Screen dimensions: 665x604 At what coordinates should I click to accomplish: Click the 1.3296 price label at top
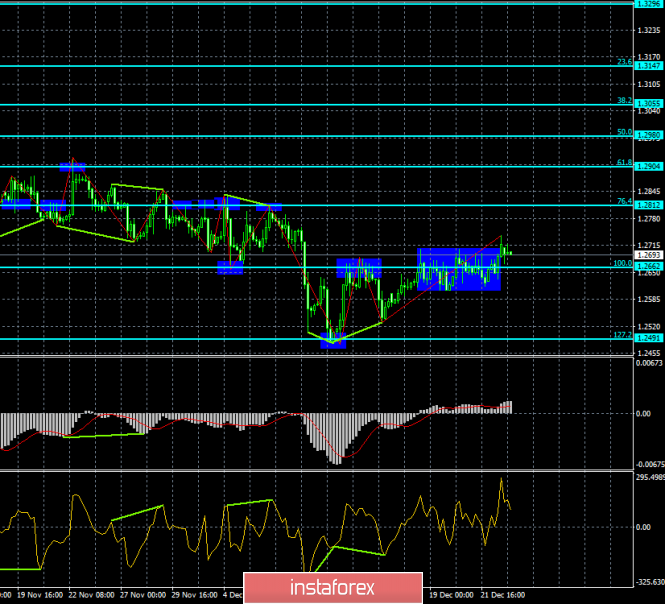point(648,4)
